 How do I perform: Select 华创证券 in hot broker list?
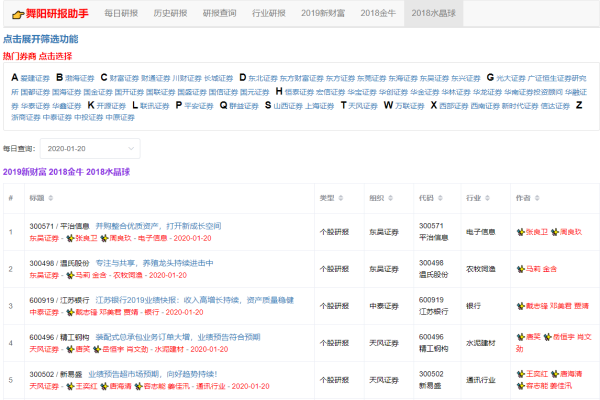[x=393, y=92]
